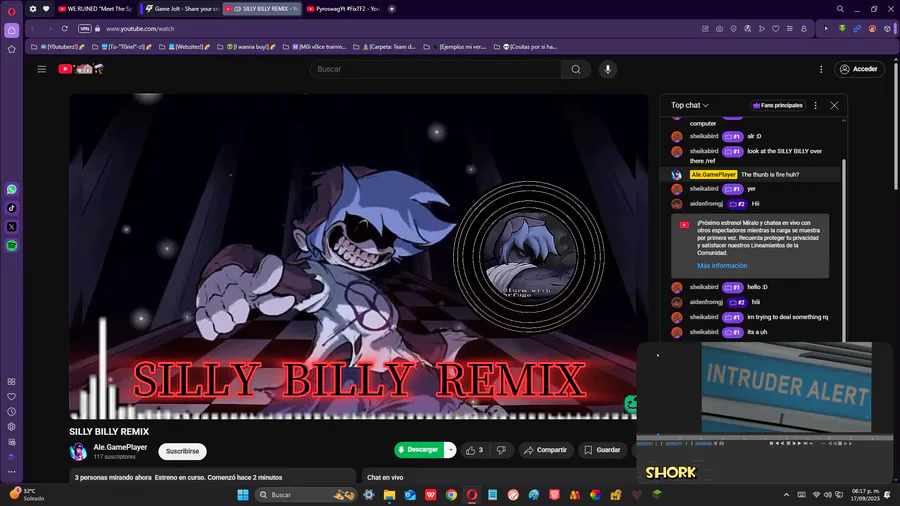
Task: Open a new tab with plus button
Action: (392, 9)
